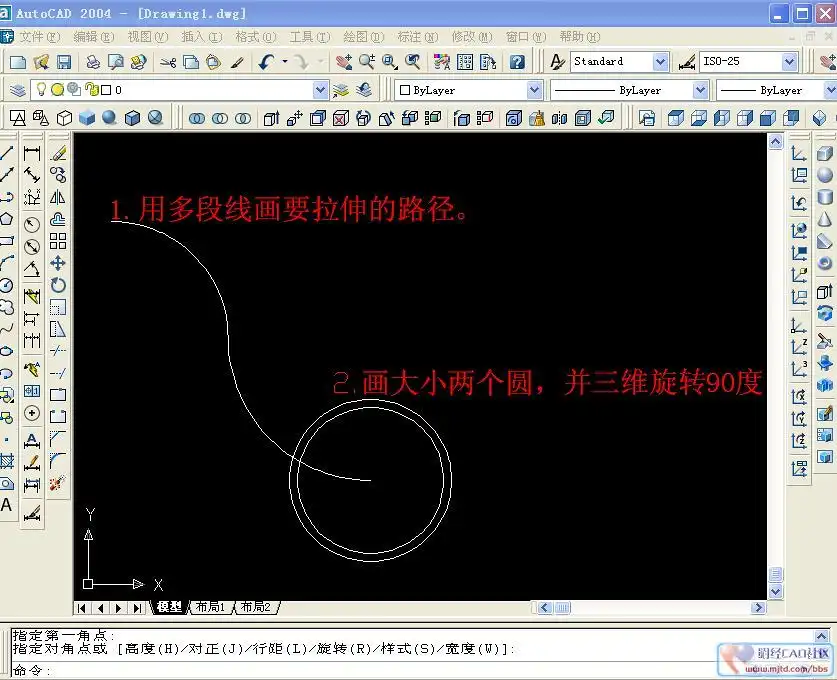Click the ByLayer color square swatch
Viewport: 837px width, 680px height.
[x=405, y=90]
